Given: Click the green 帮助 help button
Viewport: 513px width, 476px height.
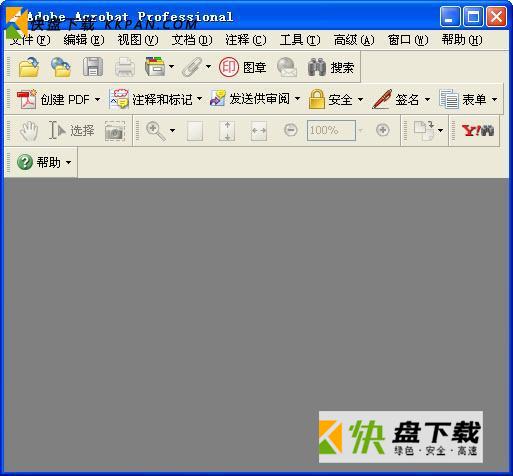Looking at the screenshot, I should [x=39, y=162].
